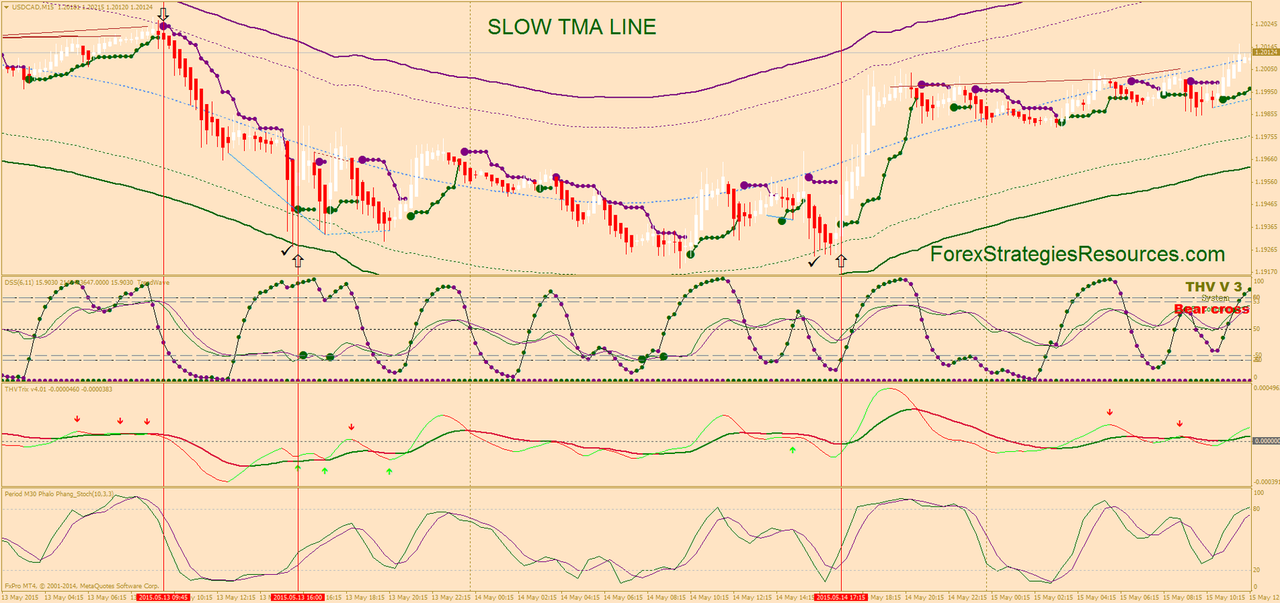The image size is (1280, 603).
Task: Click the second up arrow marker after the May 14 low
Action: pyautogui.click(x=842, y=259)
